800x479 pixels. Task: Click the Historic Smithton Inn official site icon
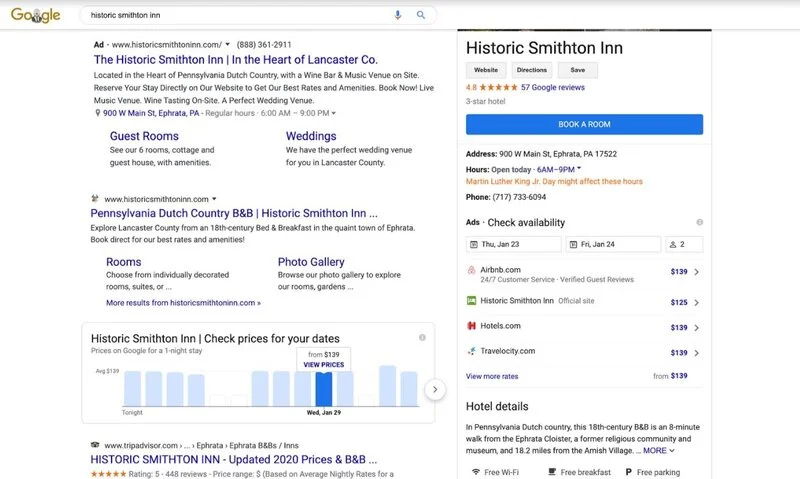pyautogui.click(x=471, y=300)
